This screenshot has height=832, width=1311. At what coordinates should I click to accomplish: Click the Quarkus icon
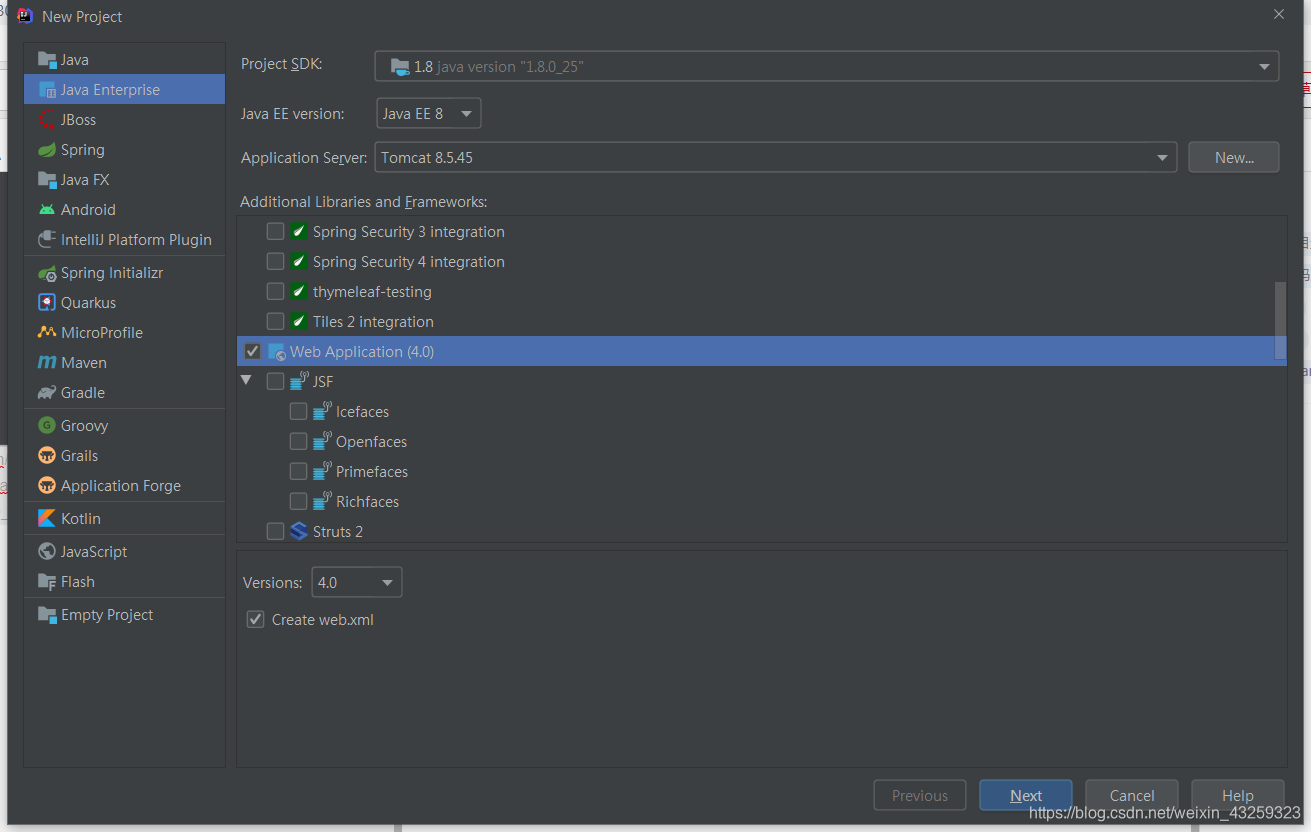[x=47, y=303]
